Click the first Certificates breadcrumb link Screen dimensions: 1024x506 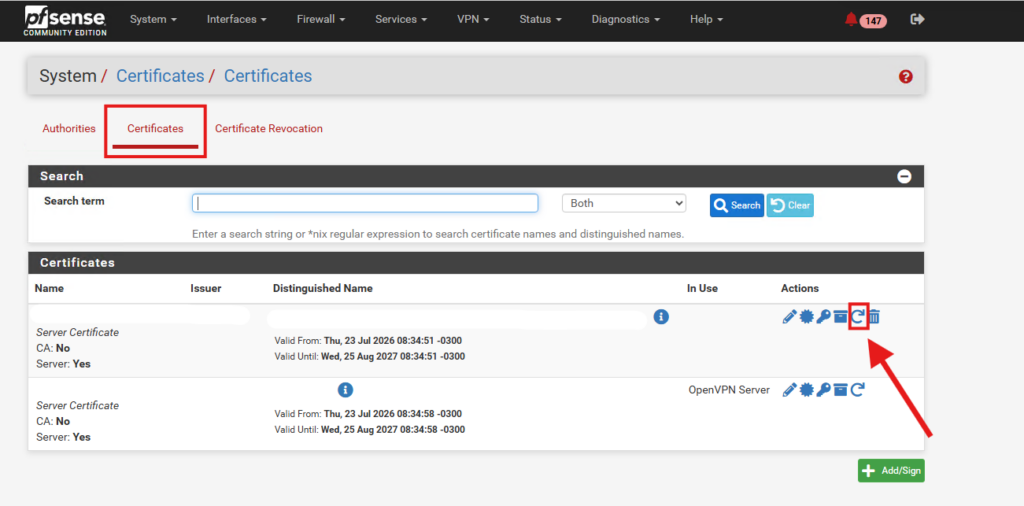(160, 76)
